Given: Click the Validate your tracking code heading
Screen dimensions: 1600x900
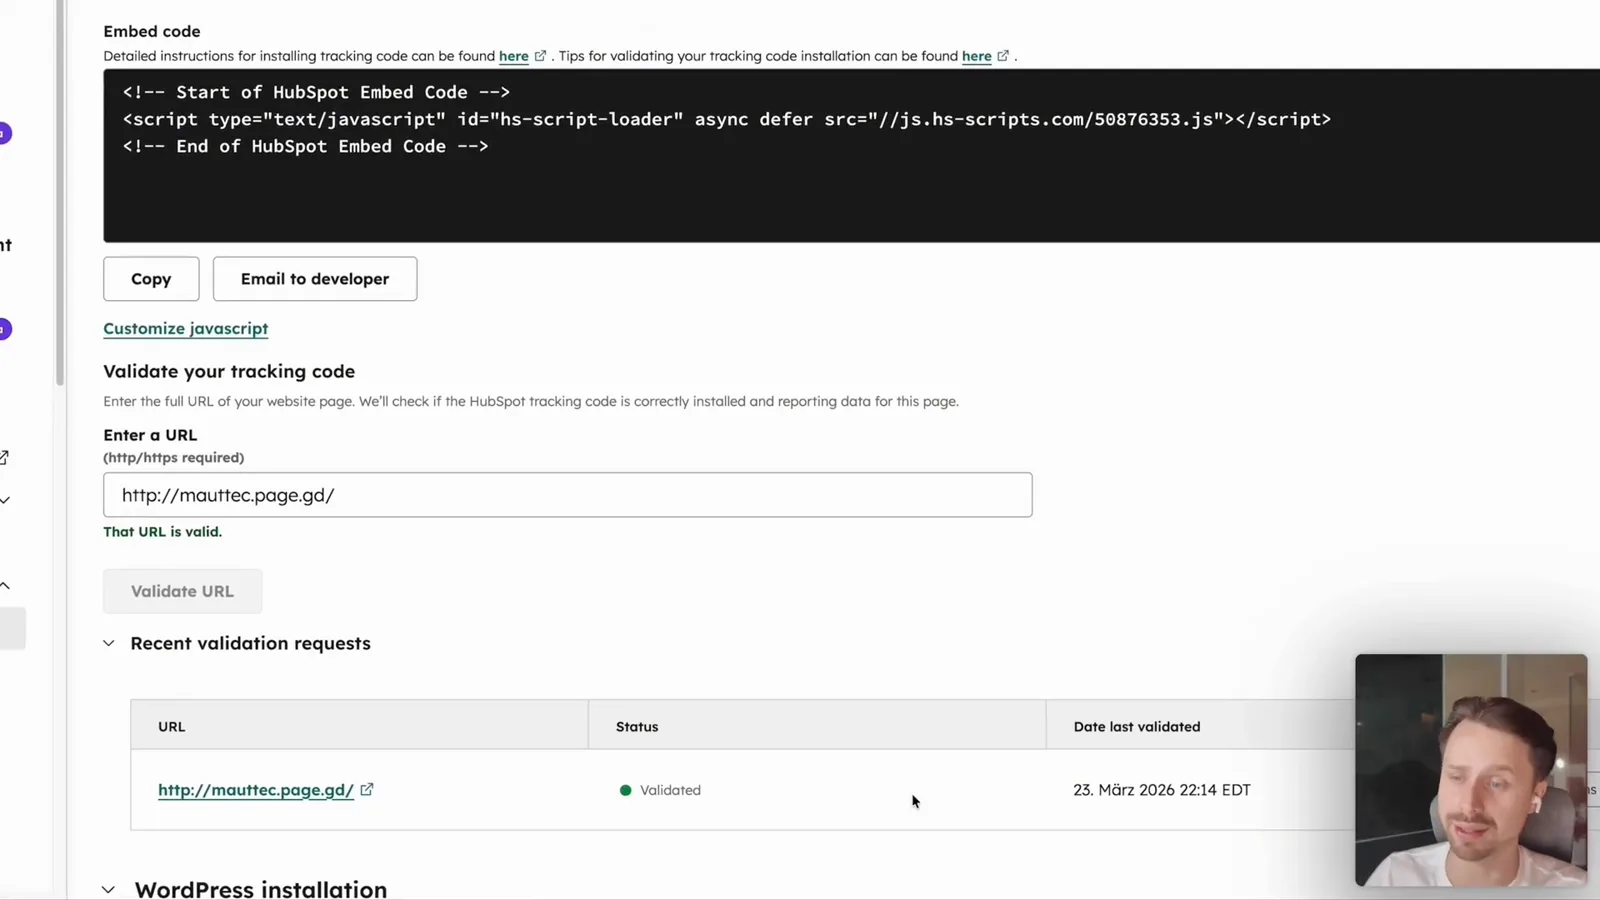Looking at the screenshot, I should click(229, 371).
